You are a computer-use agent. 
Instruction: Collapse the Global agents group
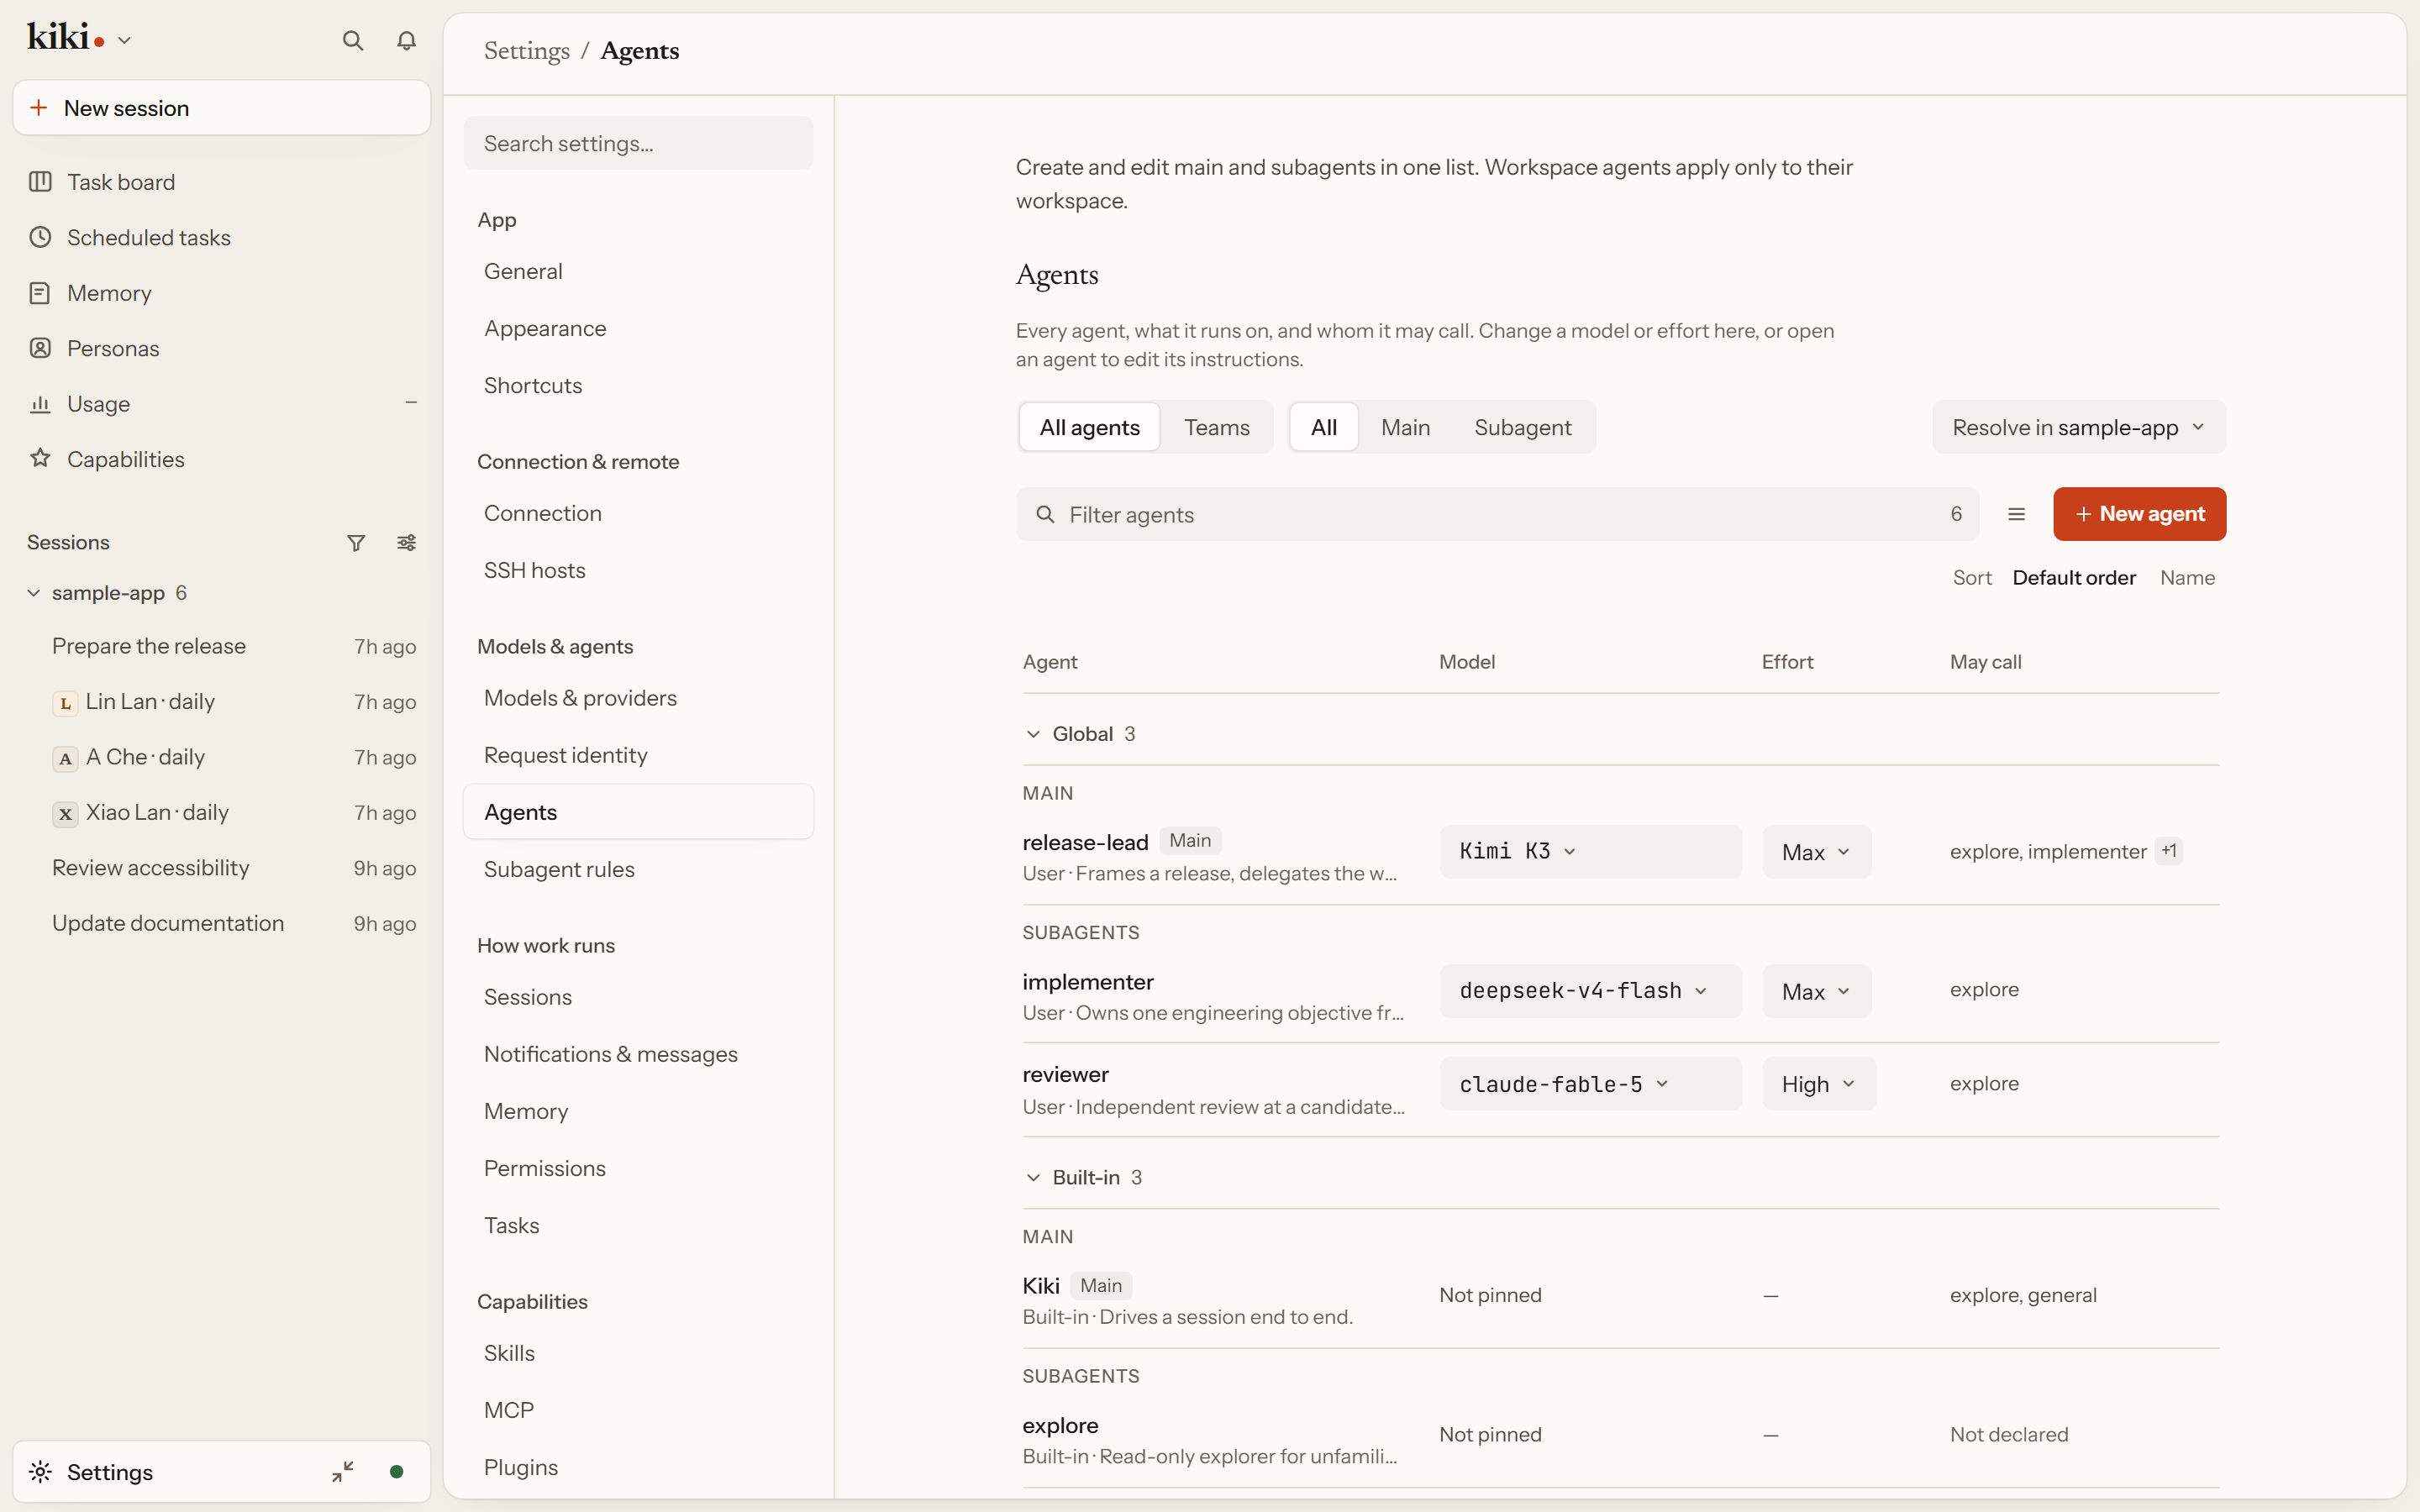[x=1033, y=734]
